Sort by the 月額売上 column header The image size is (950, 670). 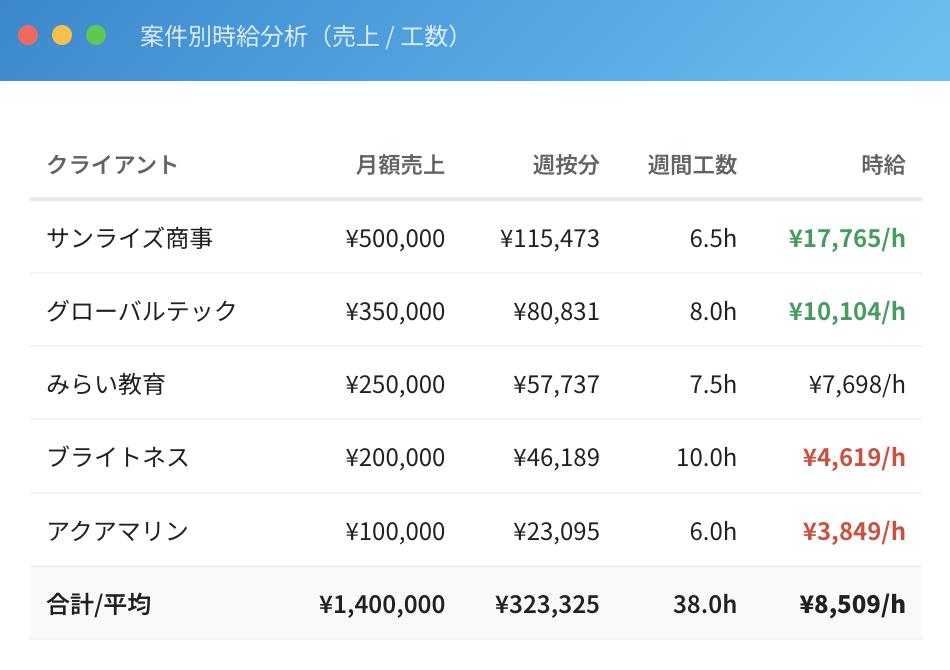(x=401, y=166)
